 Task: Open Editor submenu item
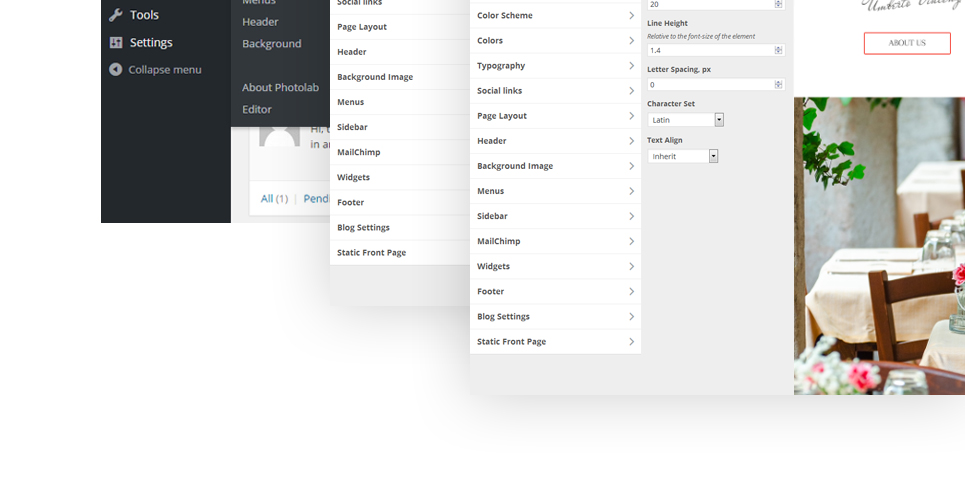[x=257, y=109]
